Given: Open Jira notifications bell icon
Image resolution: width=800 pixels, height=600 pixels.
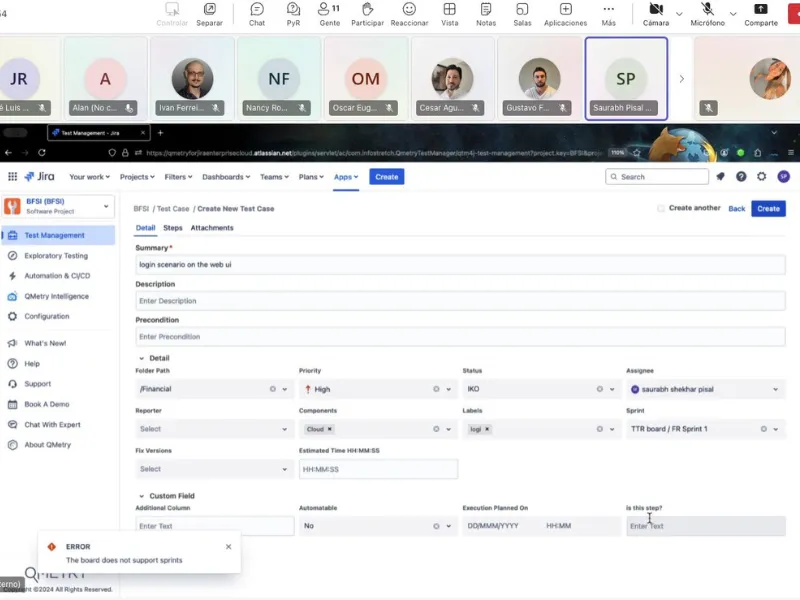Looking at the screenshot, I should pos(720,176).
